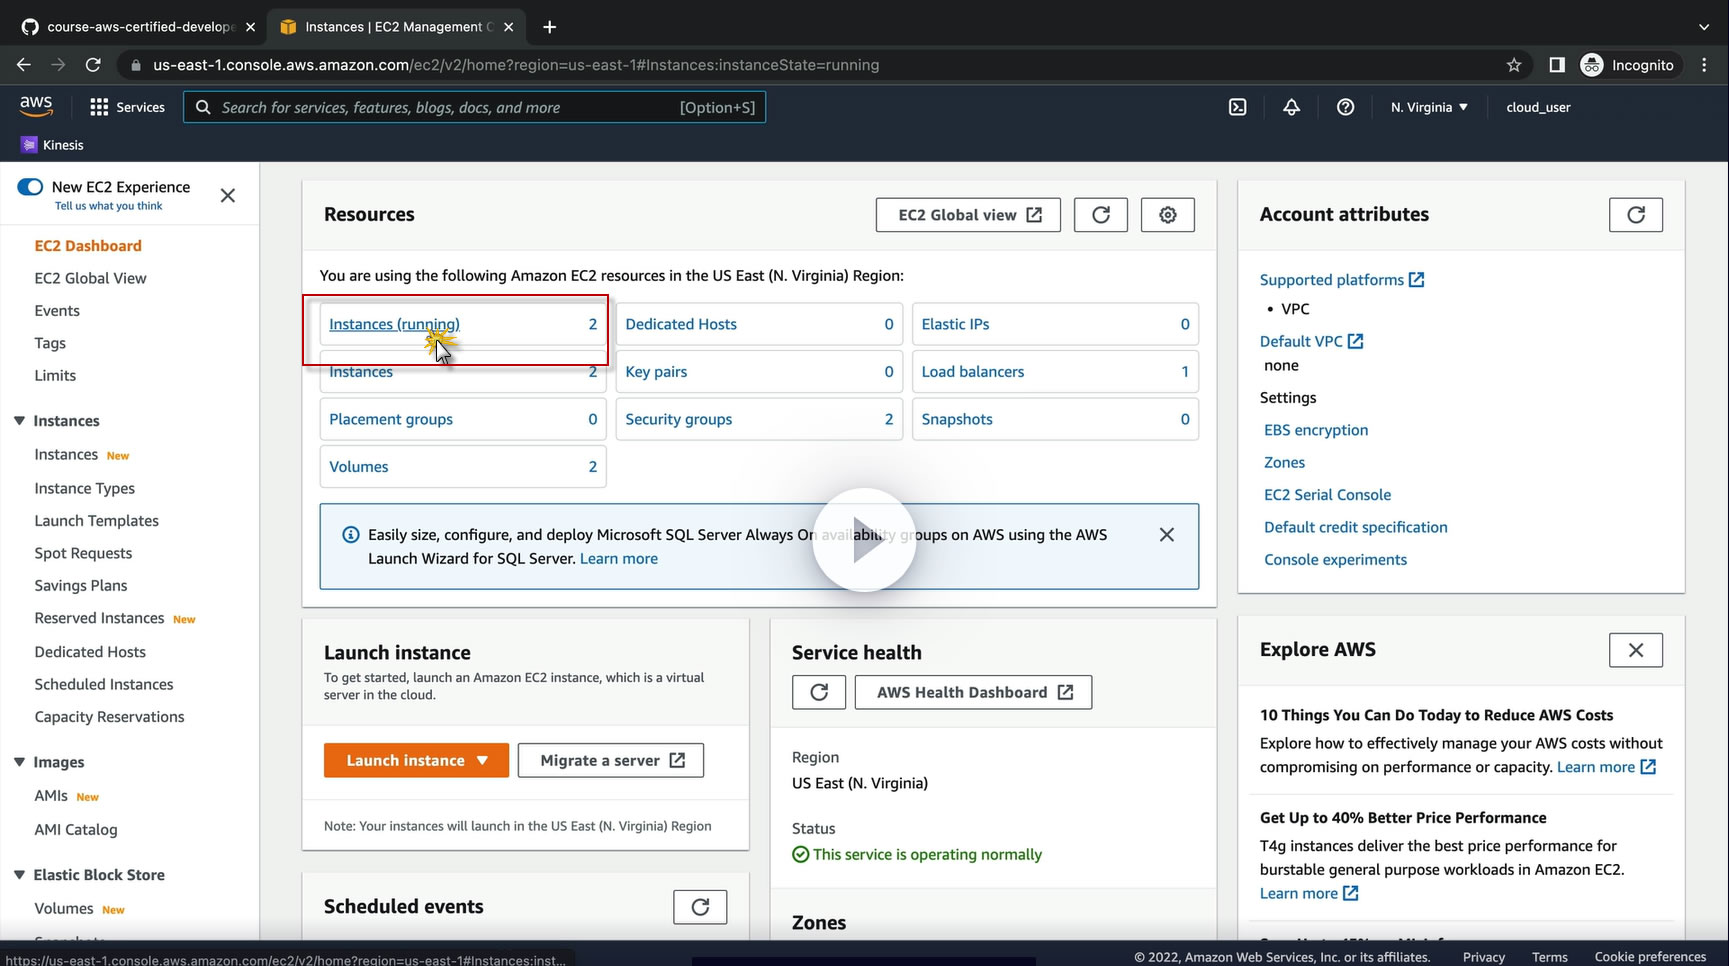Click Migrate a server button
The image size is (1729, 966).
pyautogui.click(x=611, y=760)
